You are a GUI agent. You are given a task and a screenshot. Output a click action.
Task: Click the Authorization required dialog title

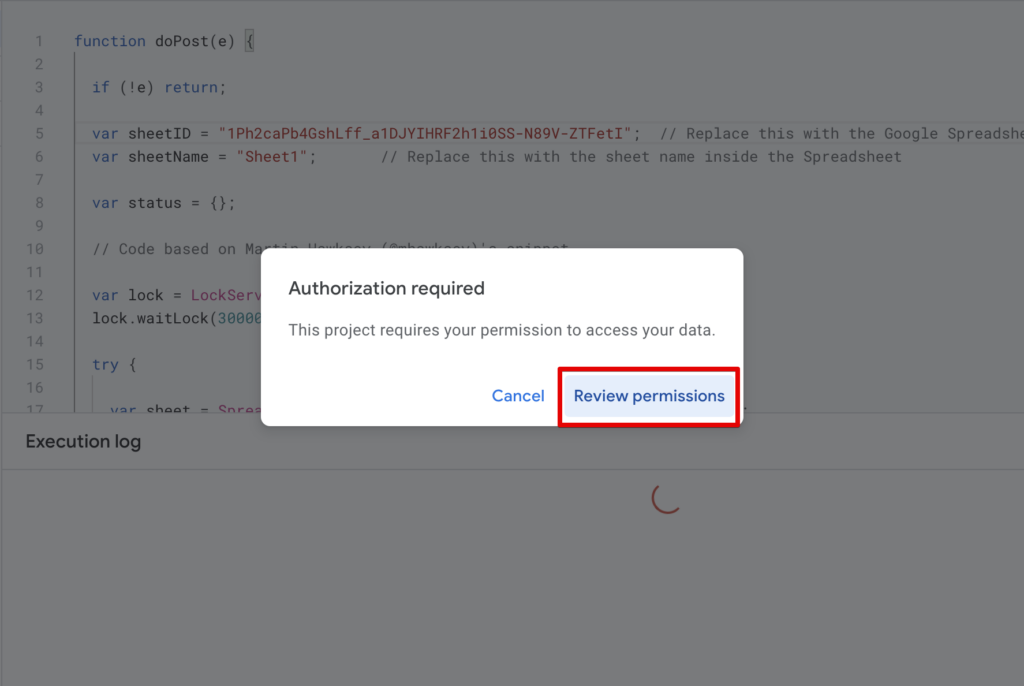386,288
